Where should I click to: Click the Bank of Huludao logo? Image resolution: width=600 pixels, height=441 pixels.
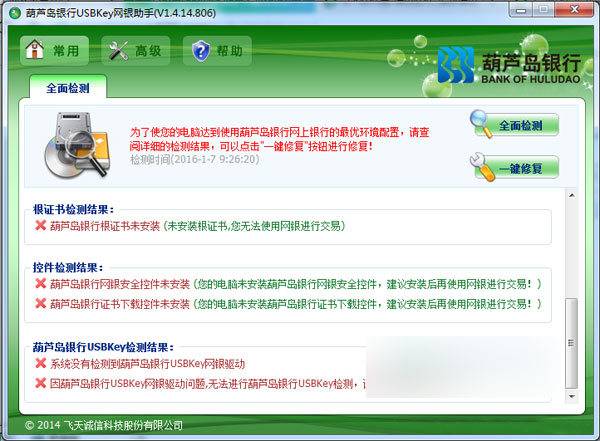[509, 65]
